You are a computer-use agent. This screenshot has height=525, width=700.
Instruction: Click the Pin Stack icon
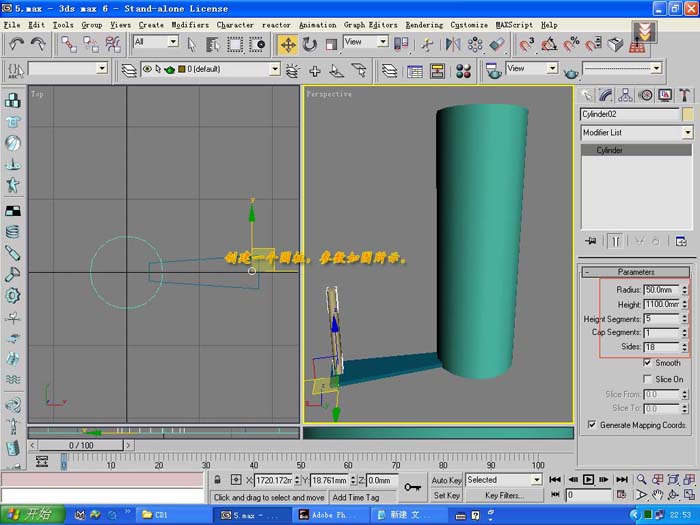[x=591, y=242]
